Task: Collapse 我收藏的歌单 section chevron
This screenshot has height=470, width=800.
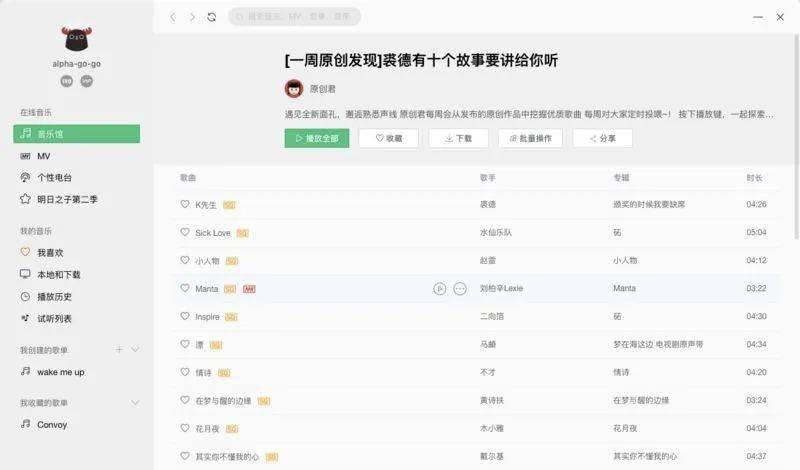Action: pyautogui.click(x=135, y=403)
